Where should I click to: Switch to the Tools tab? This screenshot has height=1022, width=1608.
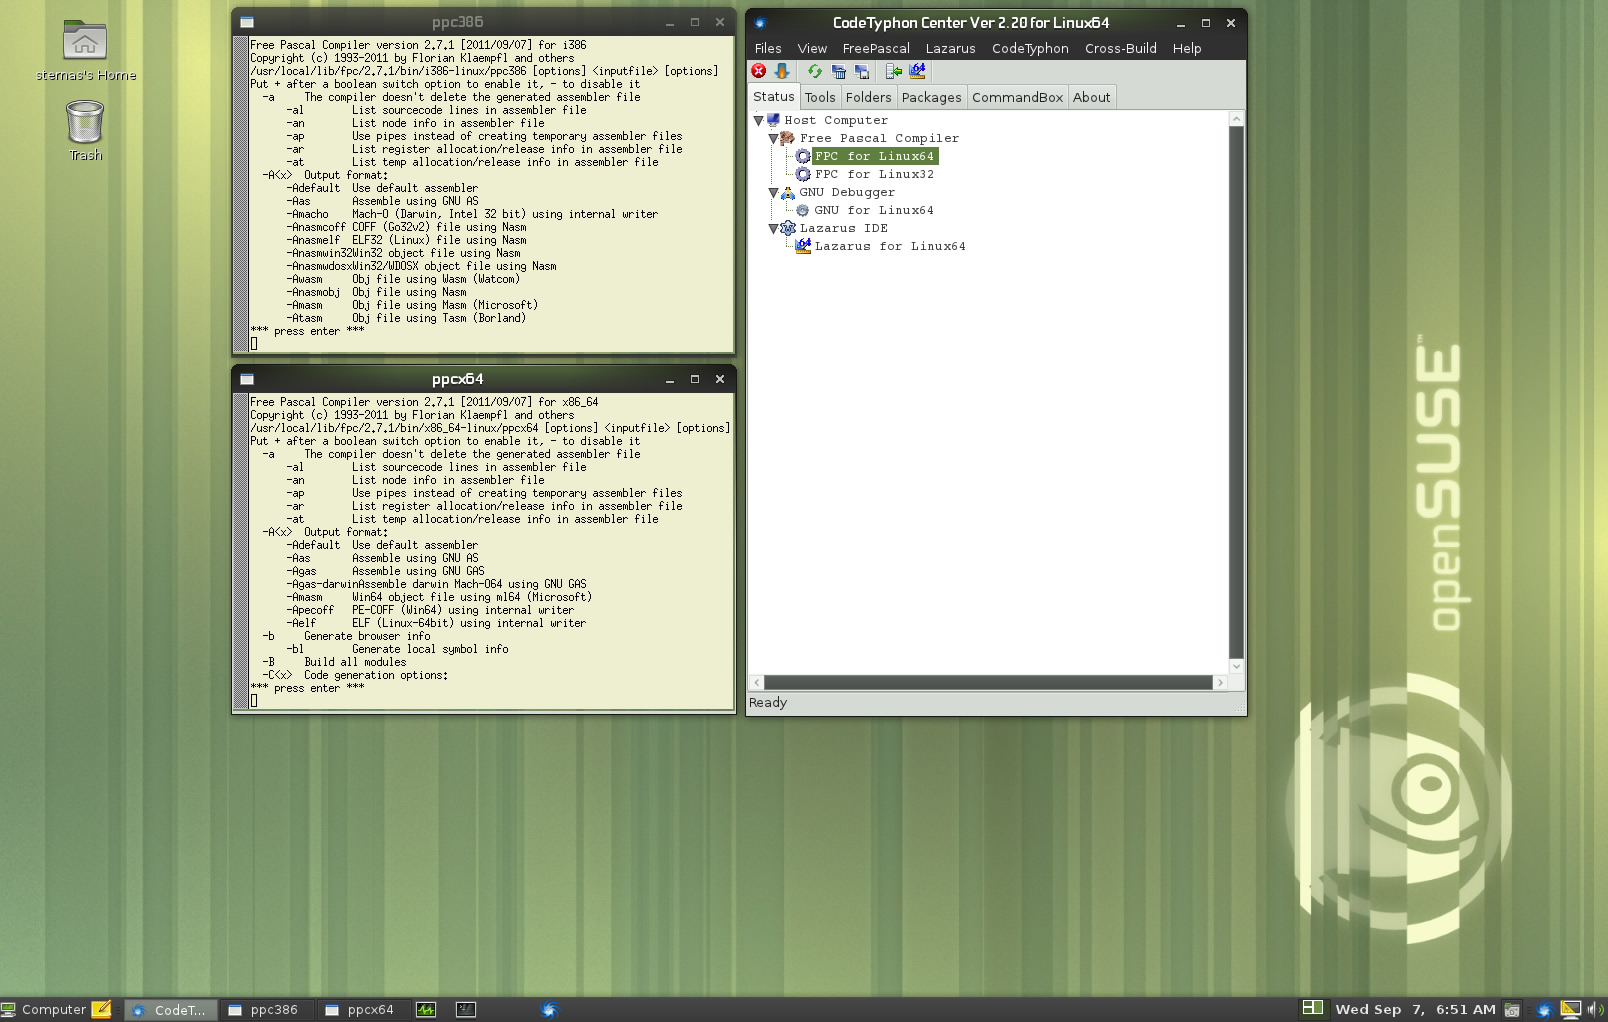pyautogui.click(x=820, y=97)
